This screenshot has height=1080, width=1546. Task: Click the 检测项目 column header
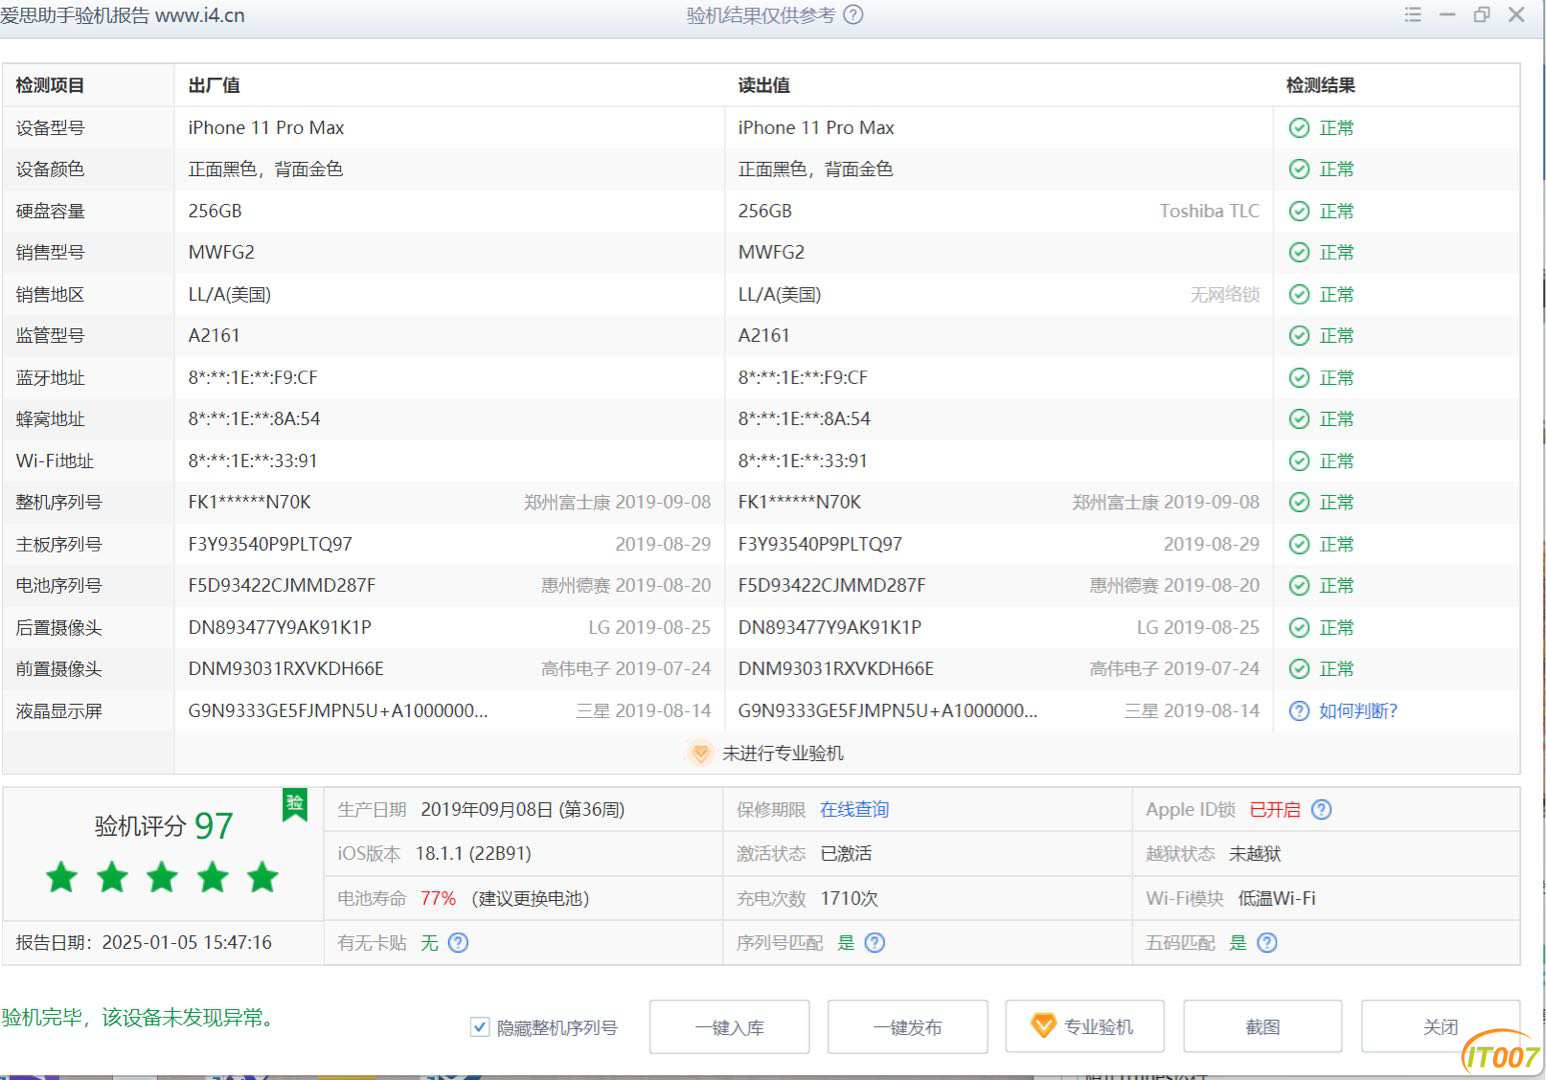(x=50, y=86)
